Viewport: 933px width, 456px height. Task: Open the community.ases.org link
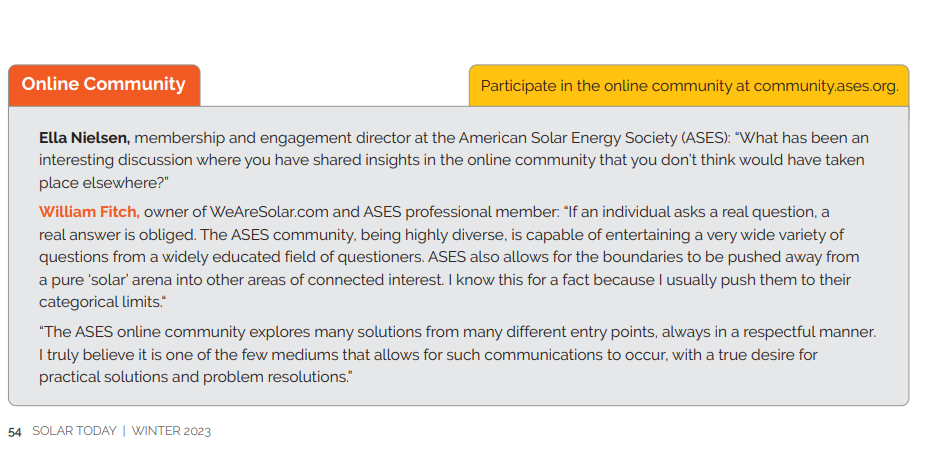(825, 86)
